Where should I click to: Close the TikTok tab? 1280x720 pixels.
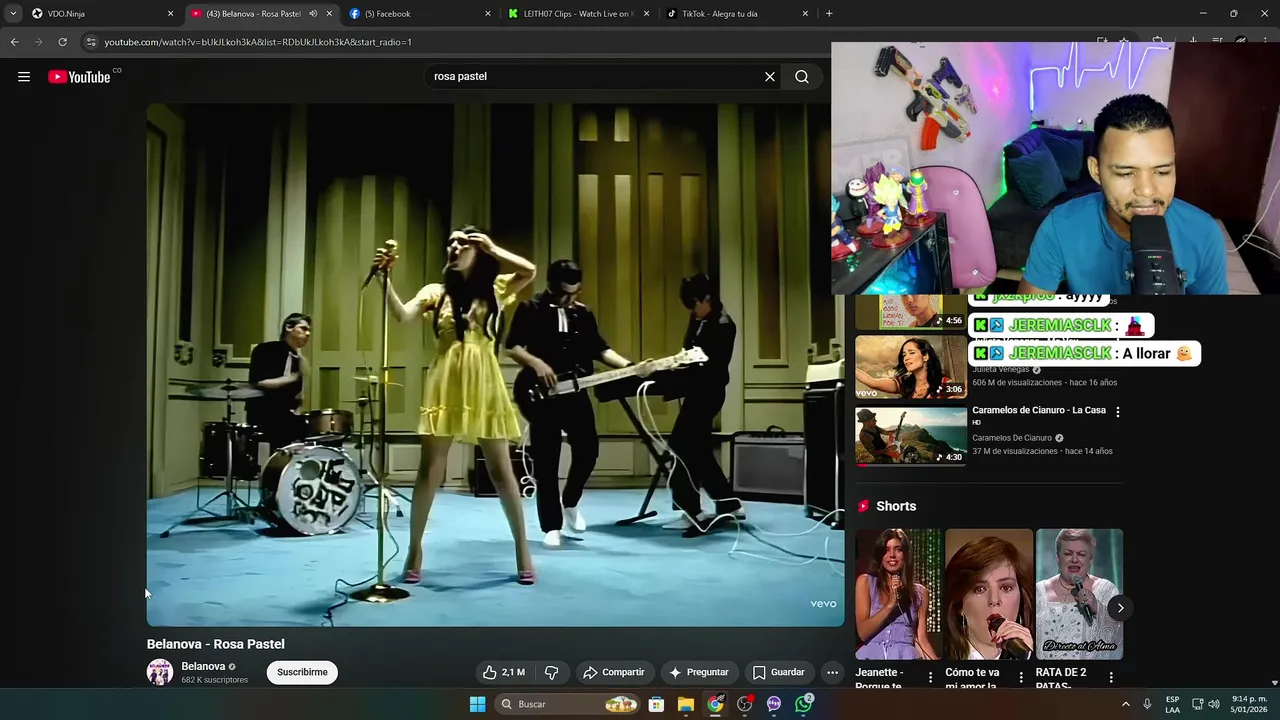(x=805, y=14)
